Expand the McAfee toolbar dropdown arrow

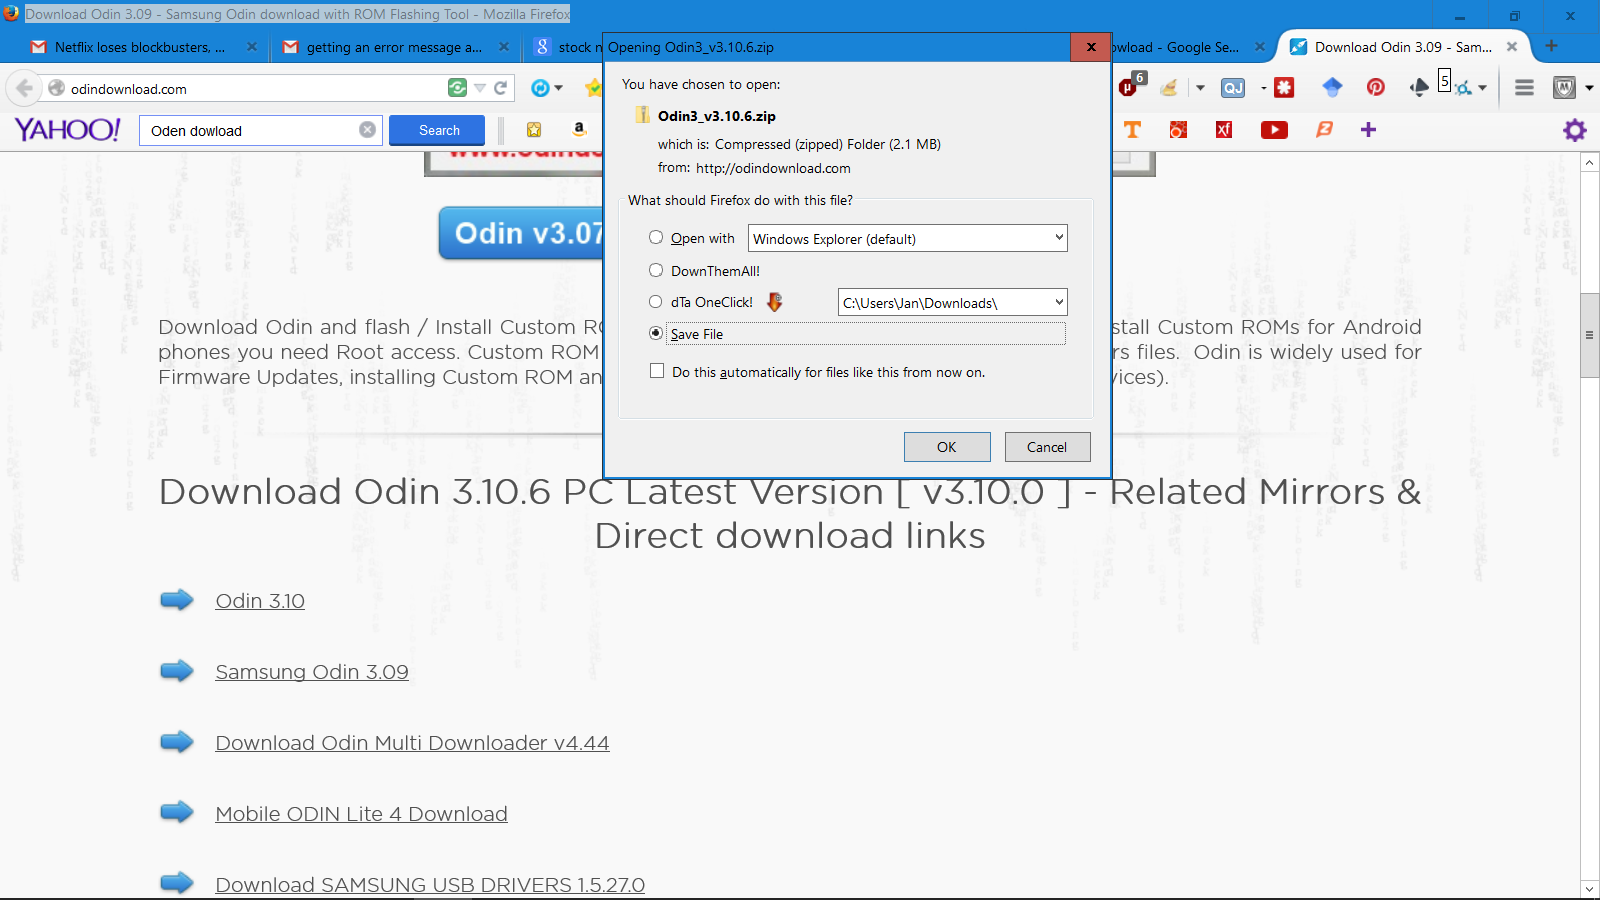(1589, 88)
